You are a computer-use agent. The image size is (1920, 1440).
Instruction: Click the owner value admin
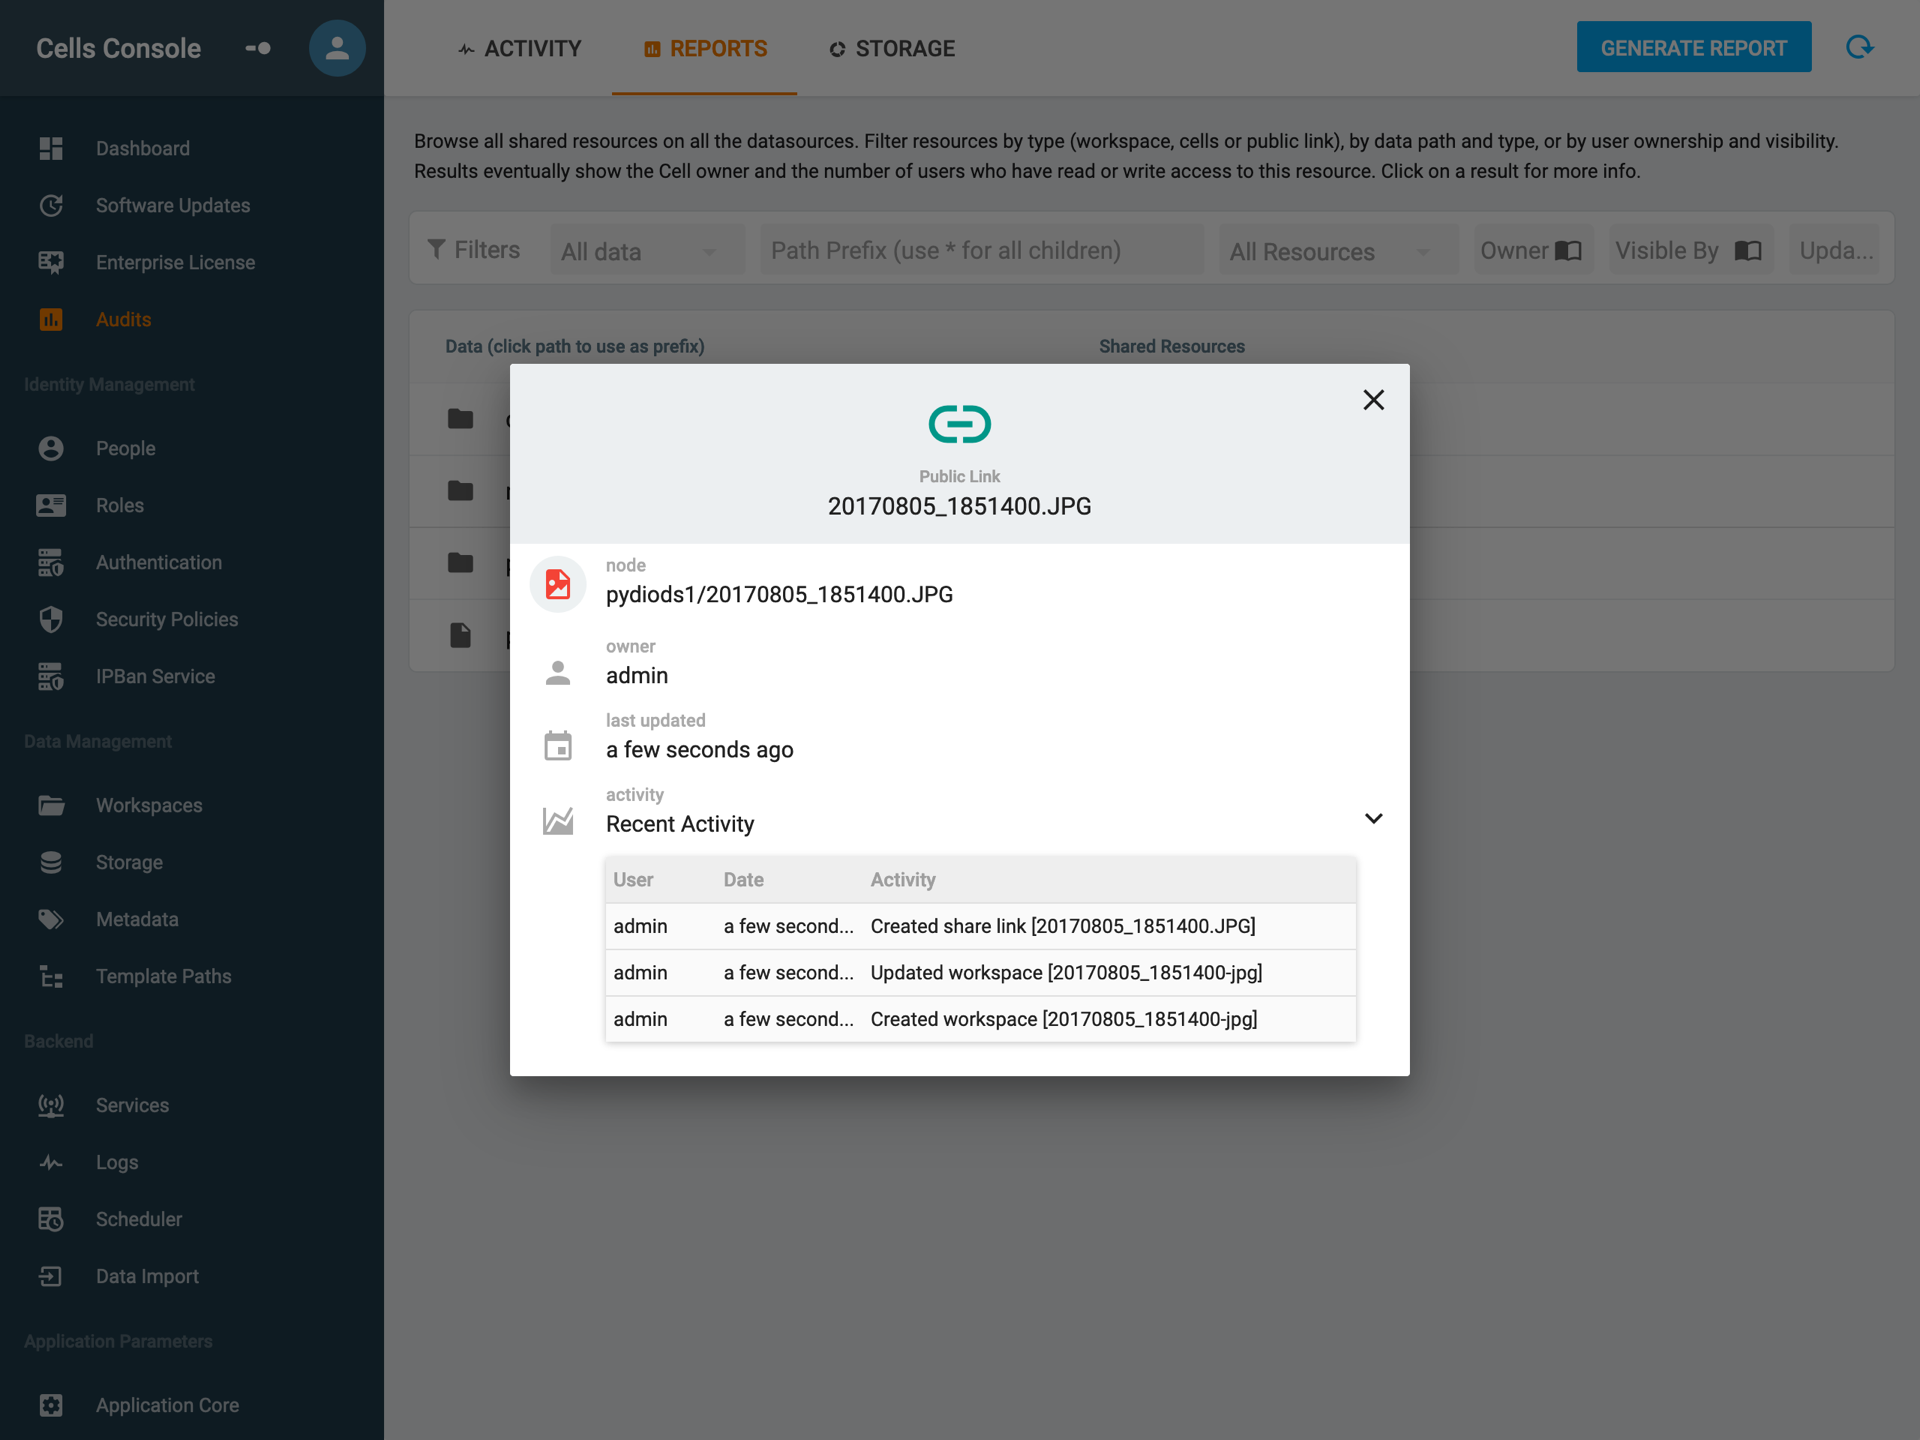[x=637, y=675]
